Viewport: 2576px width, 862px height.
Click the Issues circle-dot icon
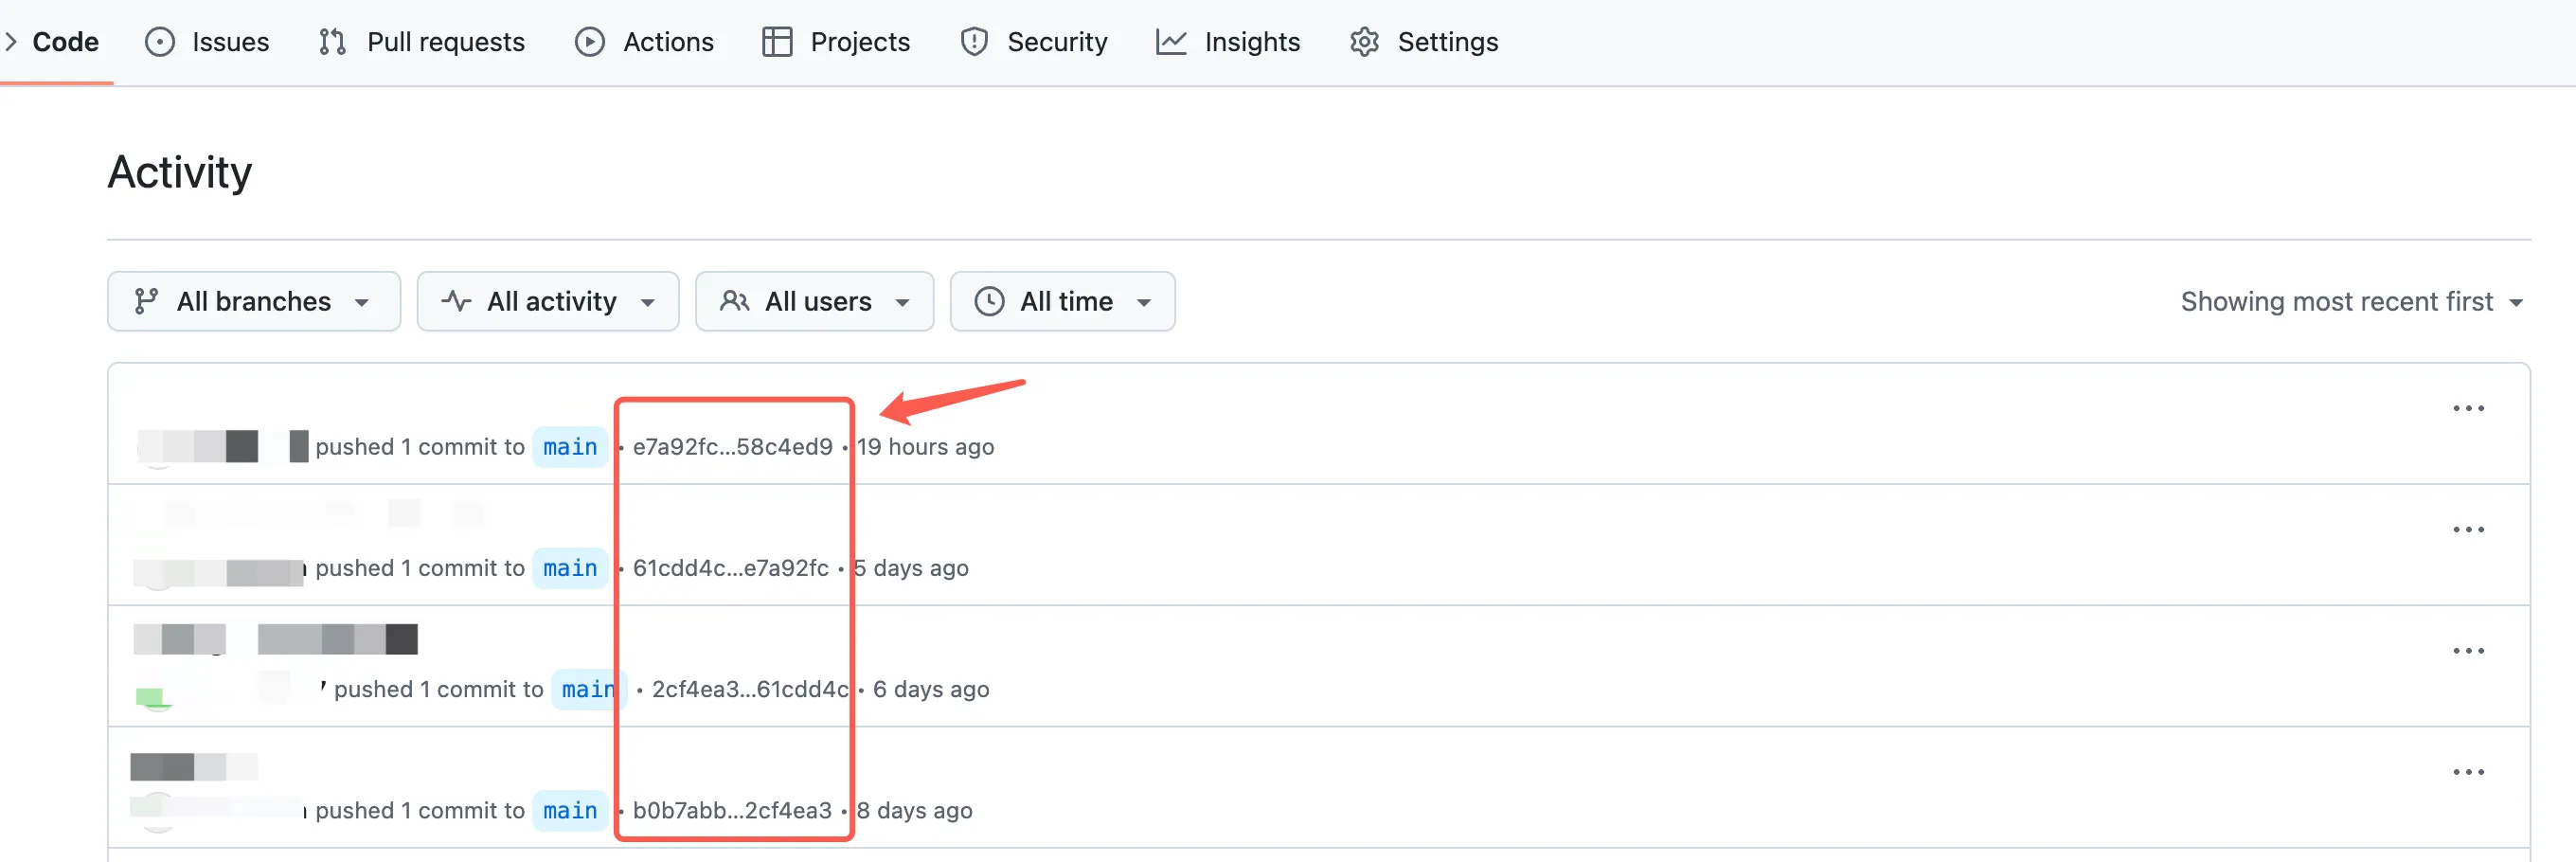pyautogui.click(x=160, y=42)
